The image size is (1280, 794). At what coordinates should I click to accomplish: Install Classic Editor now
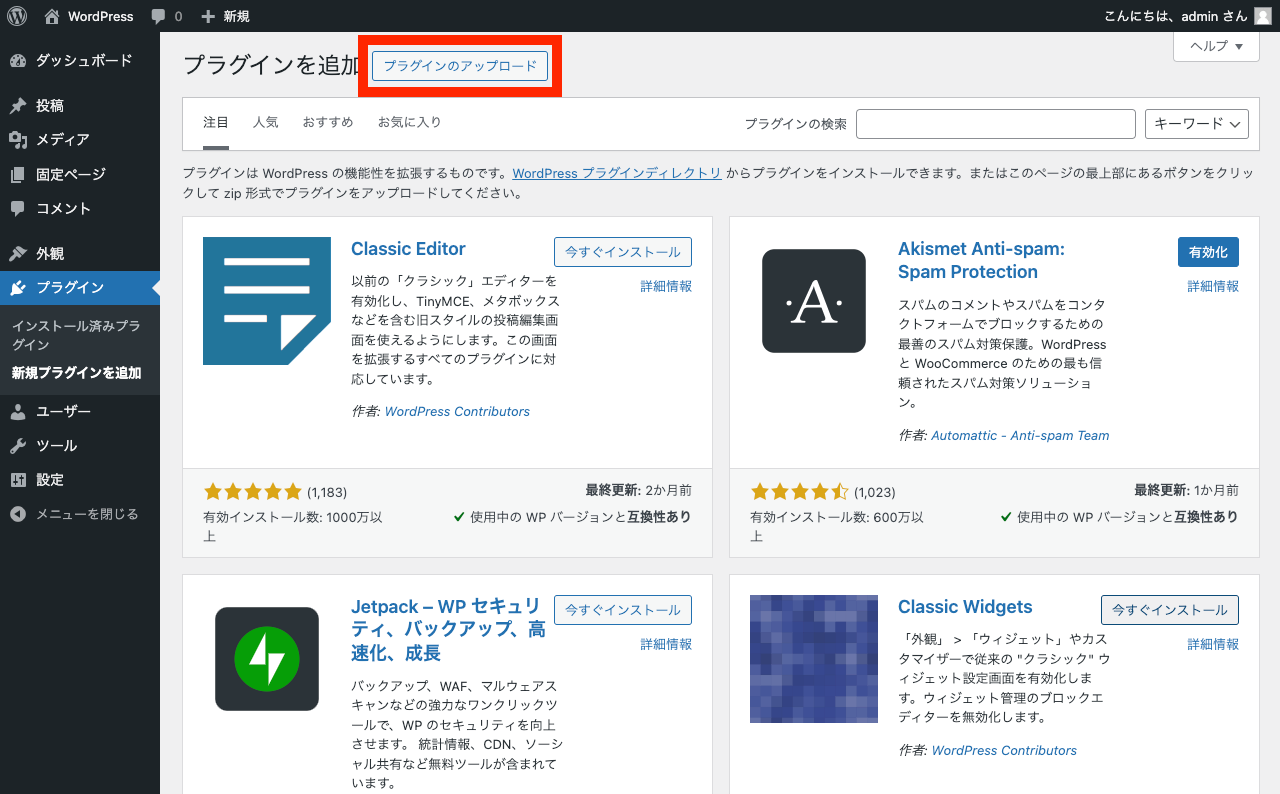coord(623,252)
